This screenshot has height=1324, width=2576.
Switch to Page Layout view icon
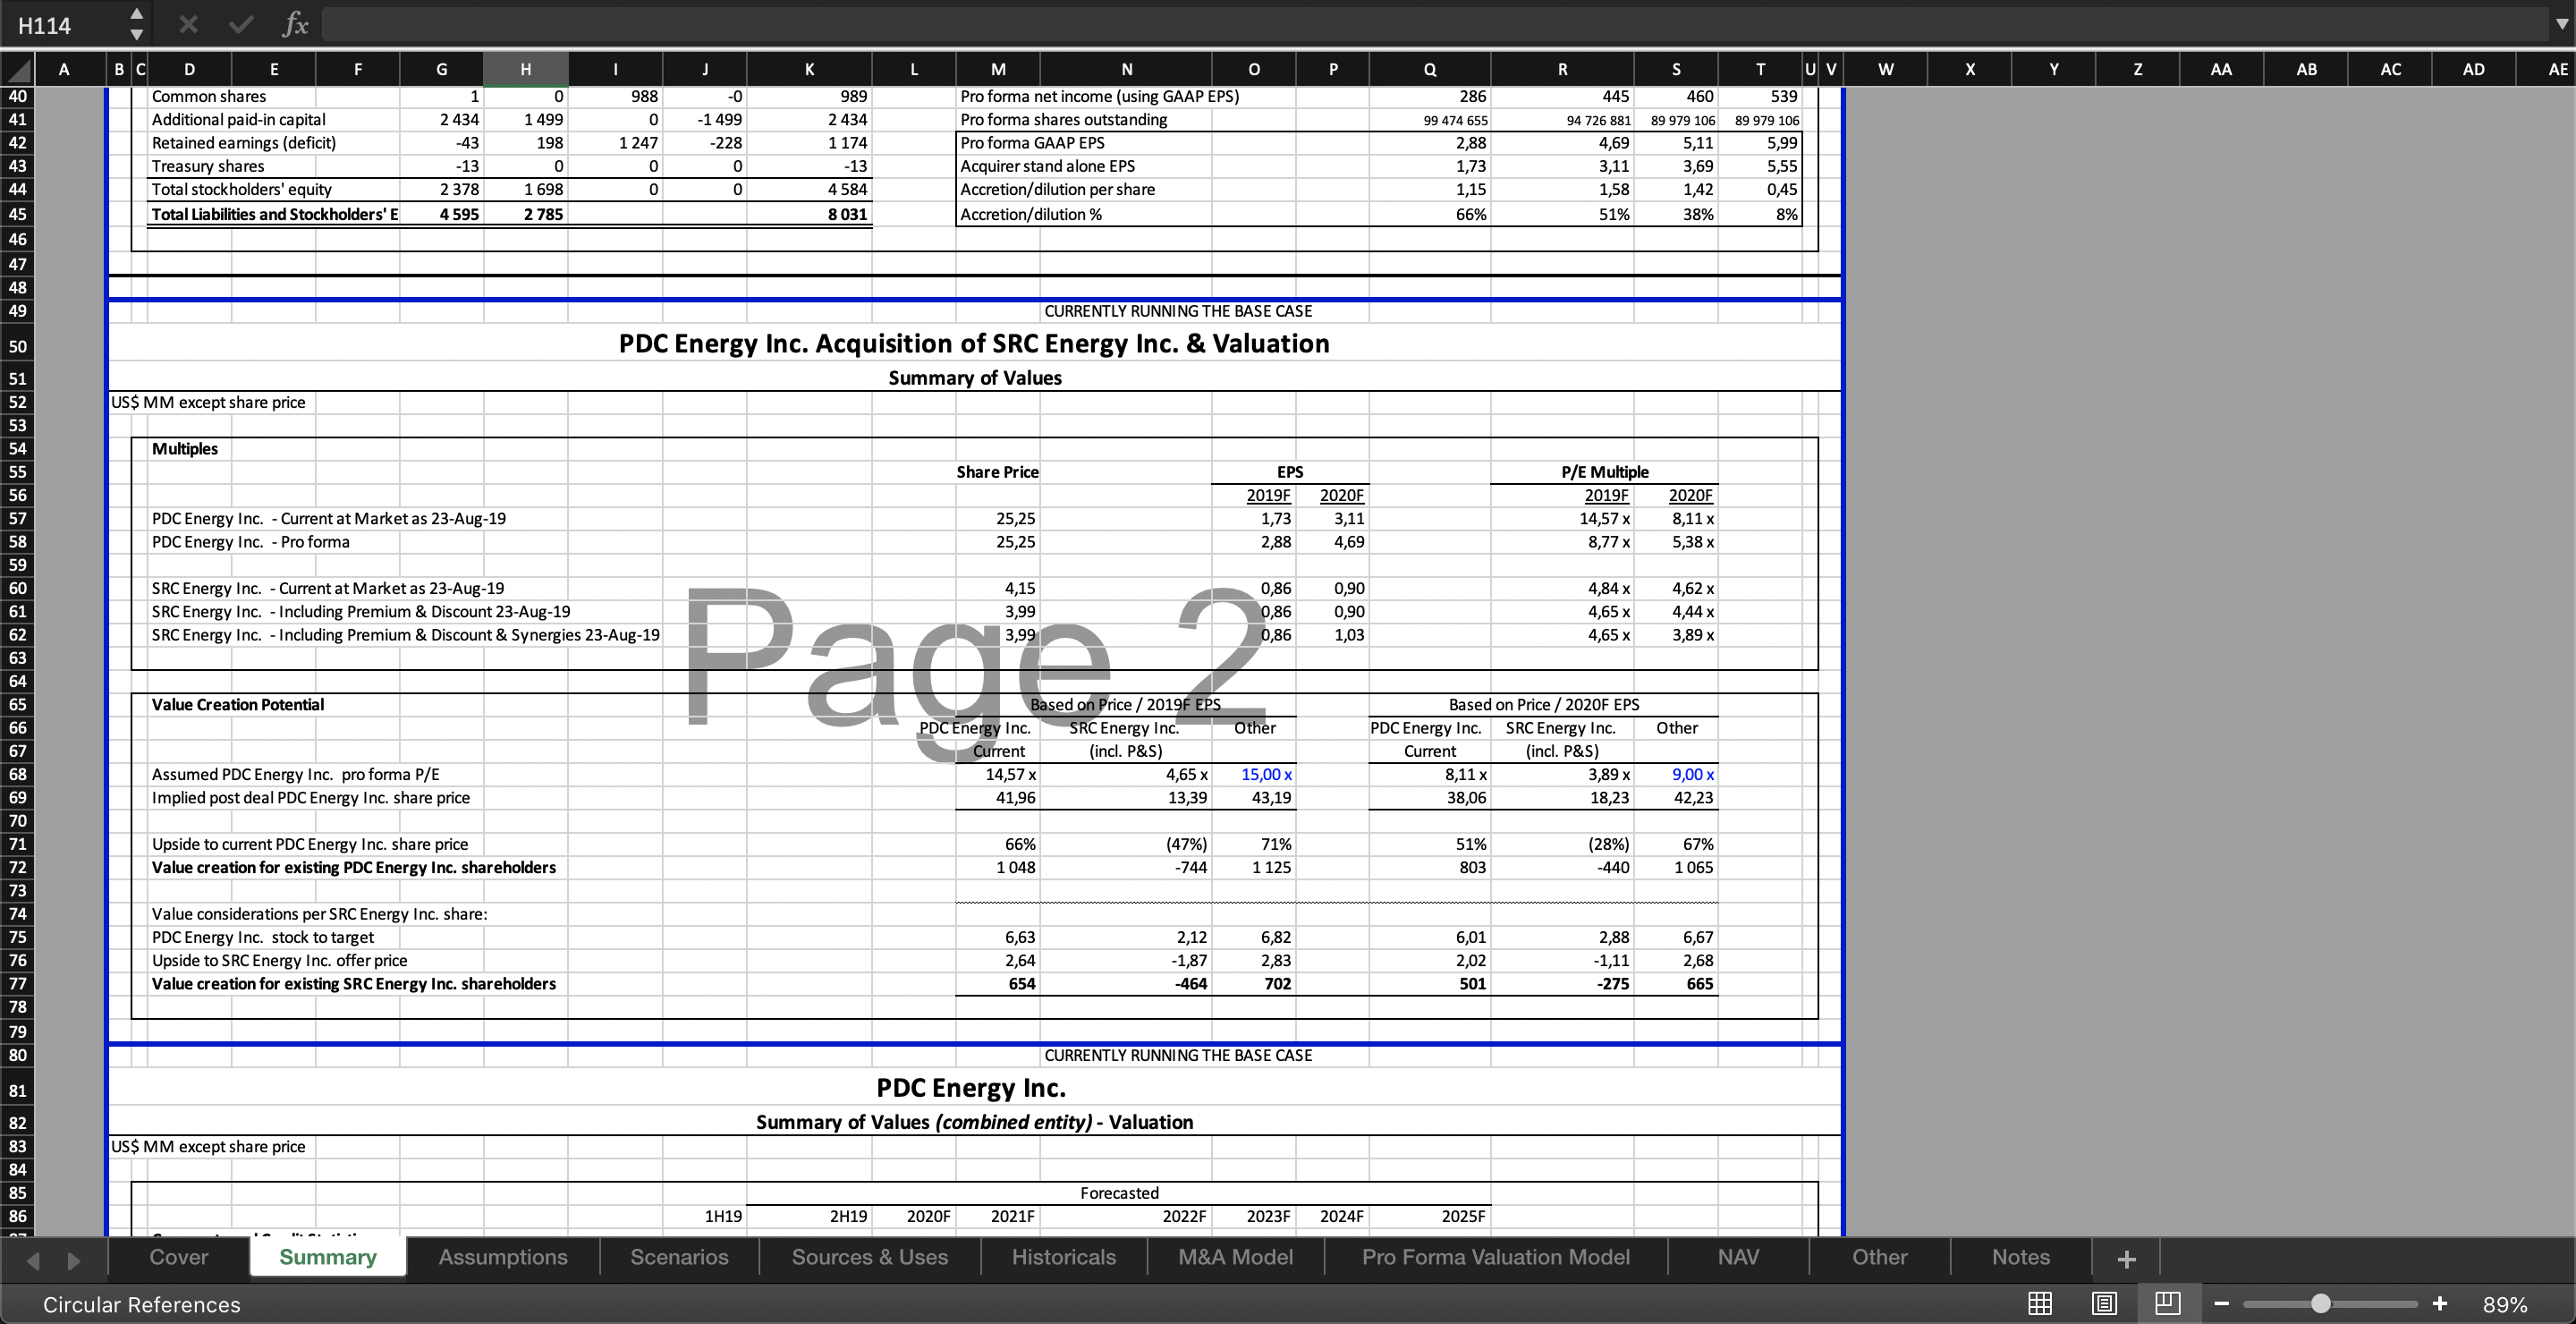coord(2104,1304)
